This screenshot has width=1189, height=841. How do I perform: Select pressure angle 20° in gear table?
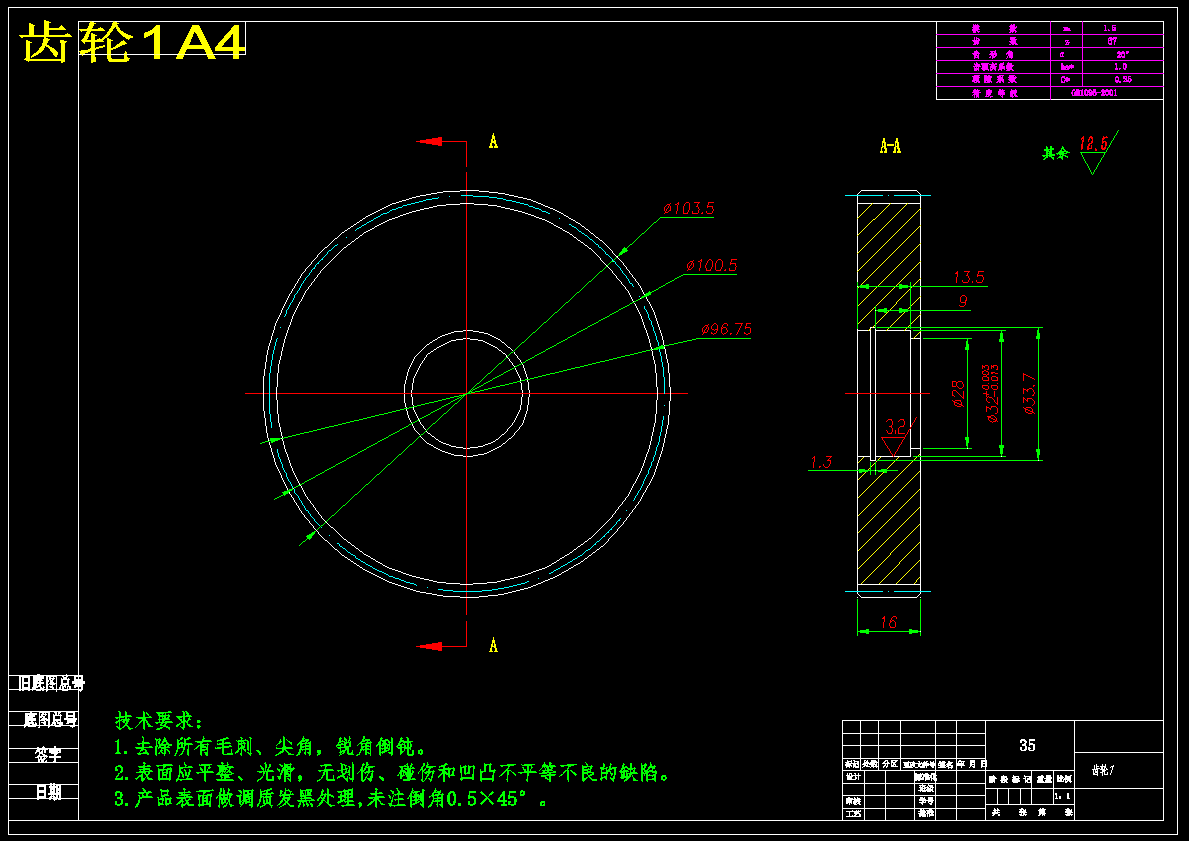pos(1122,54)
